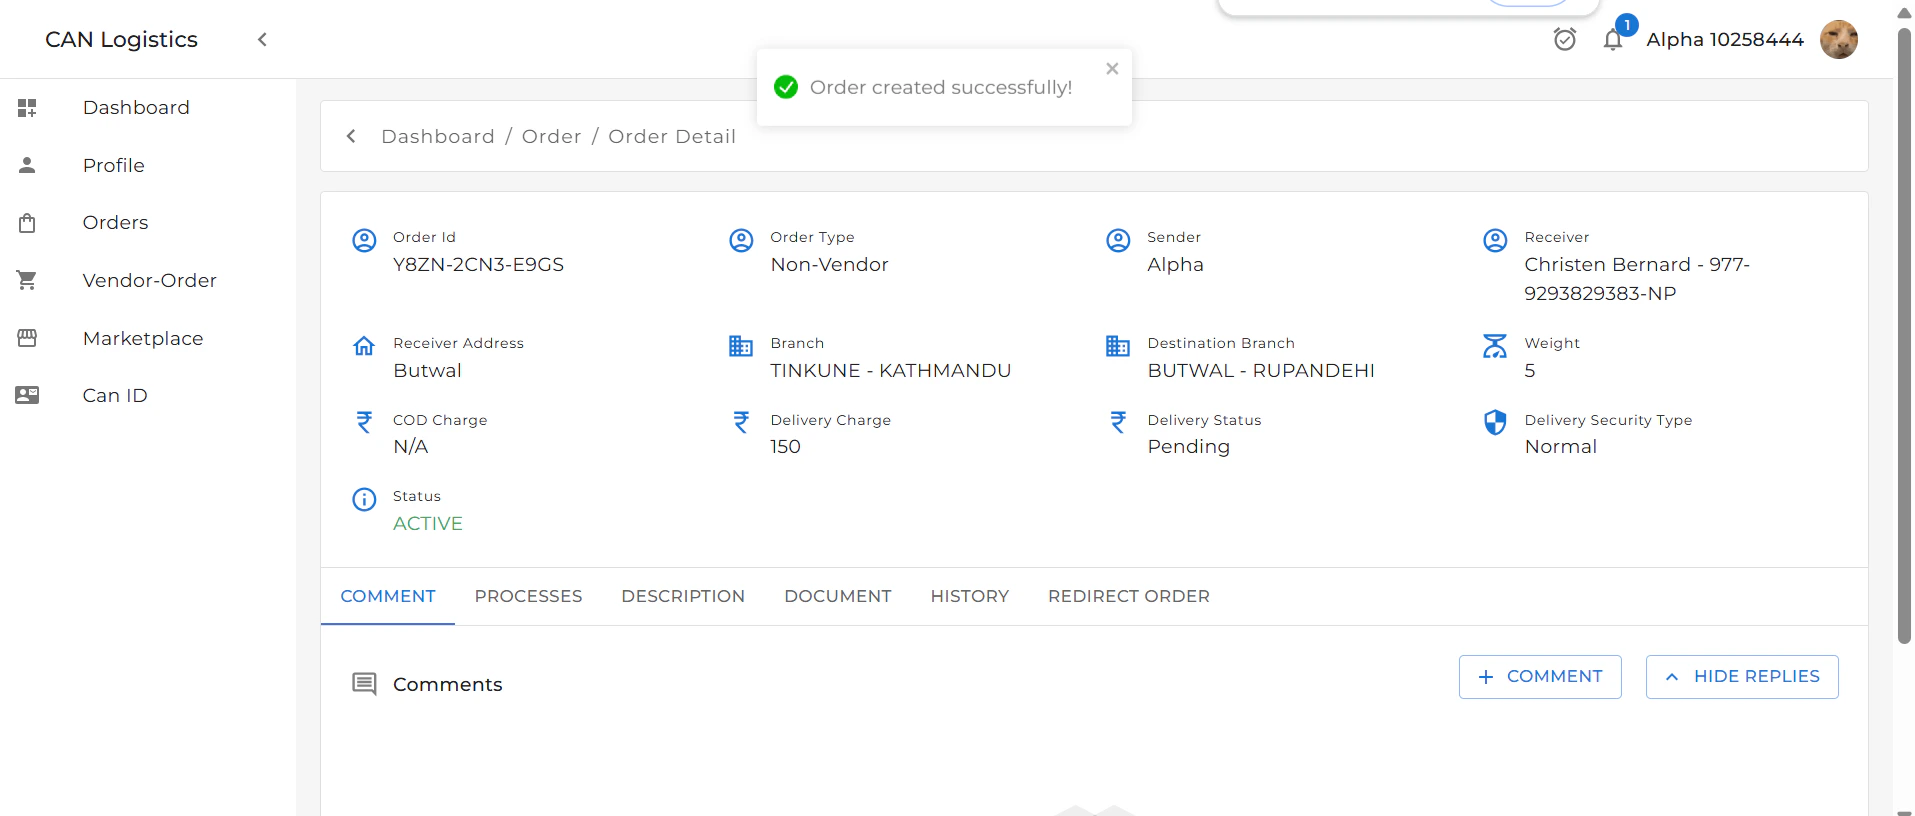Click the Alpha 10258444 username
1915x816 pixels.
pos(1725,40)
